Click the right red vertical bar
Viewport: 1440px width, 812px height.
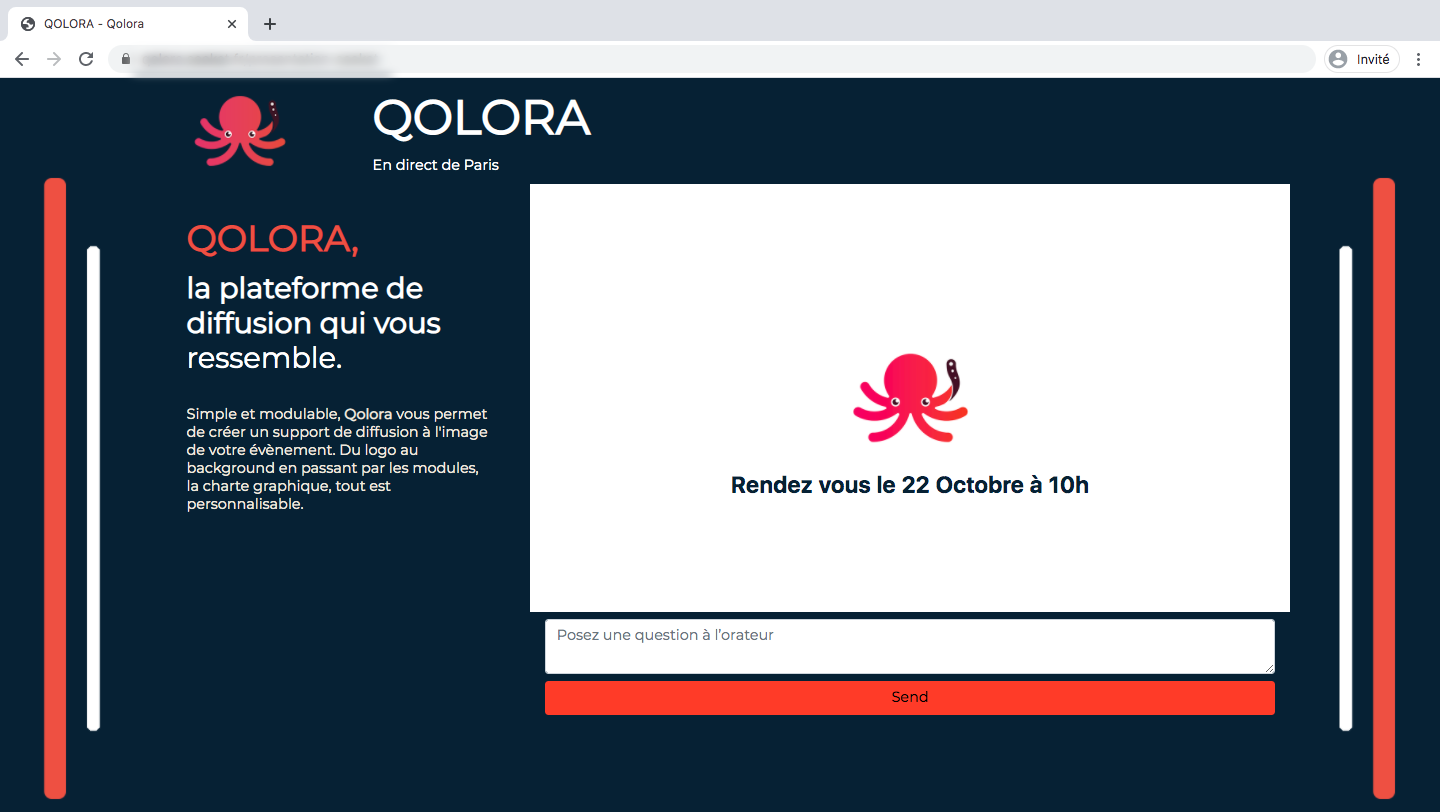point(1383,488)
